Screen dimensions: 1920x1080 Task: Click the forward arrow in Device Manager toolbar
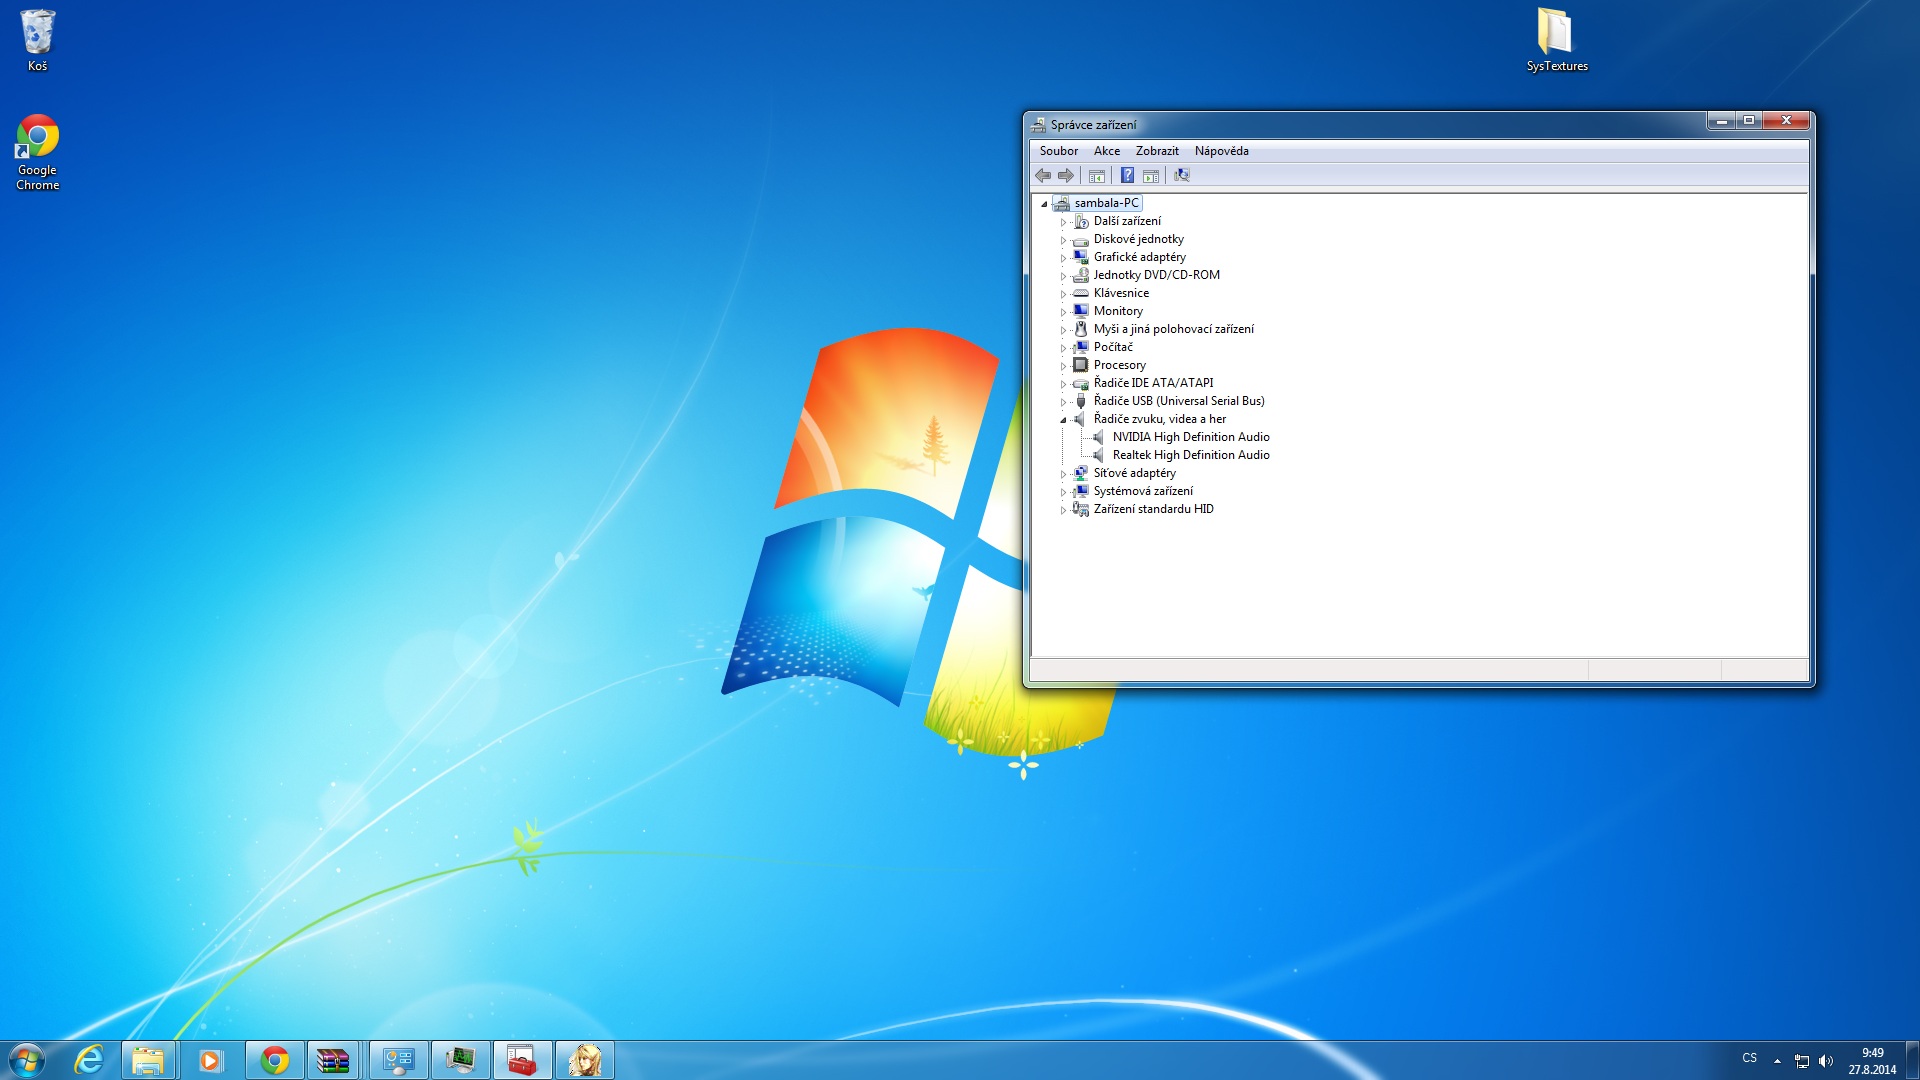(x=1066, y=176)
